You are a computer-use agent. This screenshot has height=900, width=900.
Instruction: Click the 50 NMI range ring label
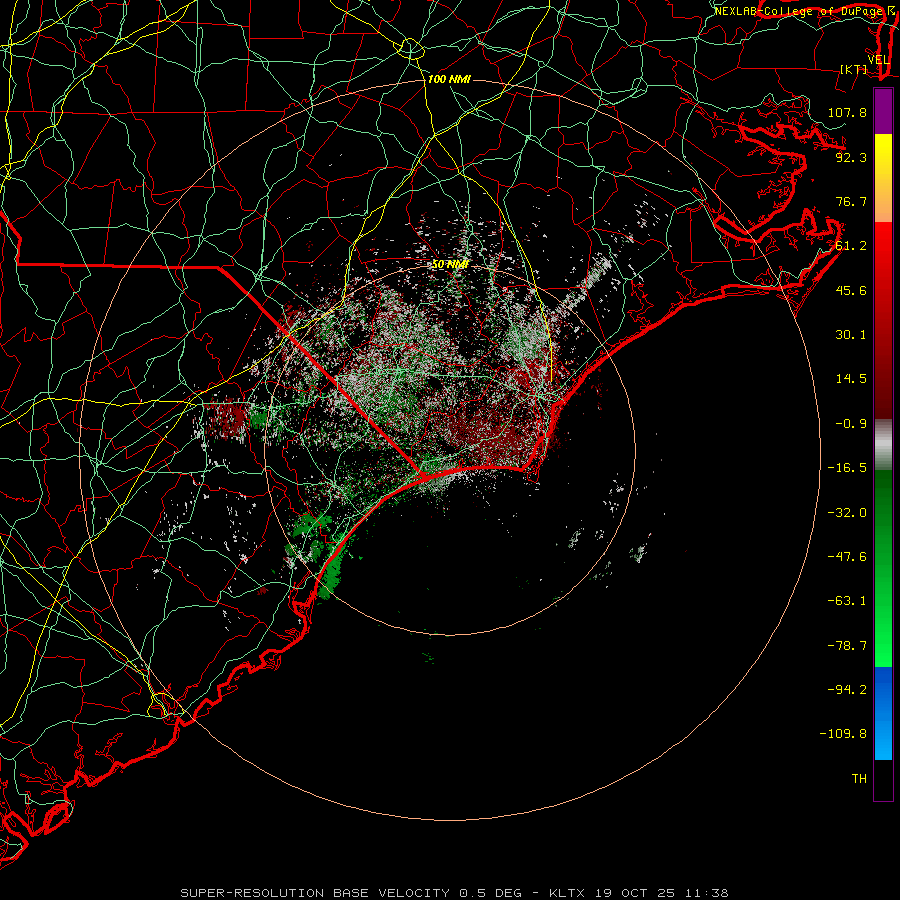[x=450, y=265]
